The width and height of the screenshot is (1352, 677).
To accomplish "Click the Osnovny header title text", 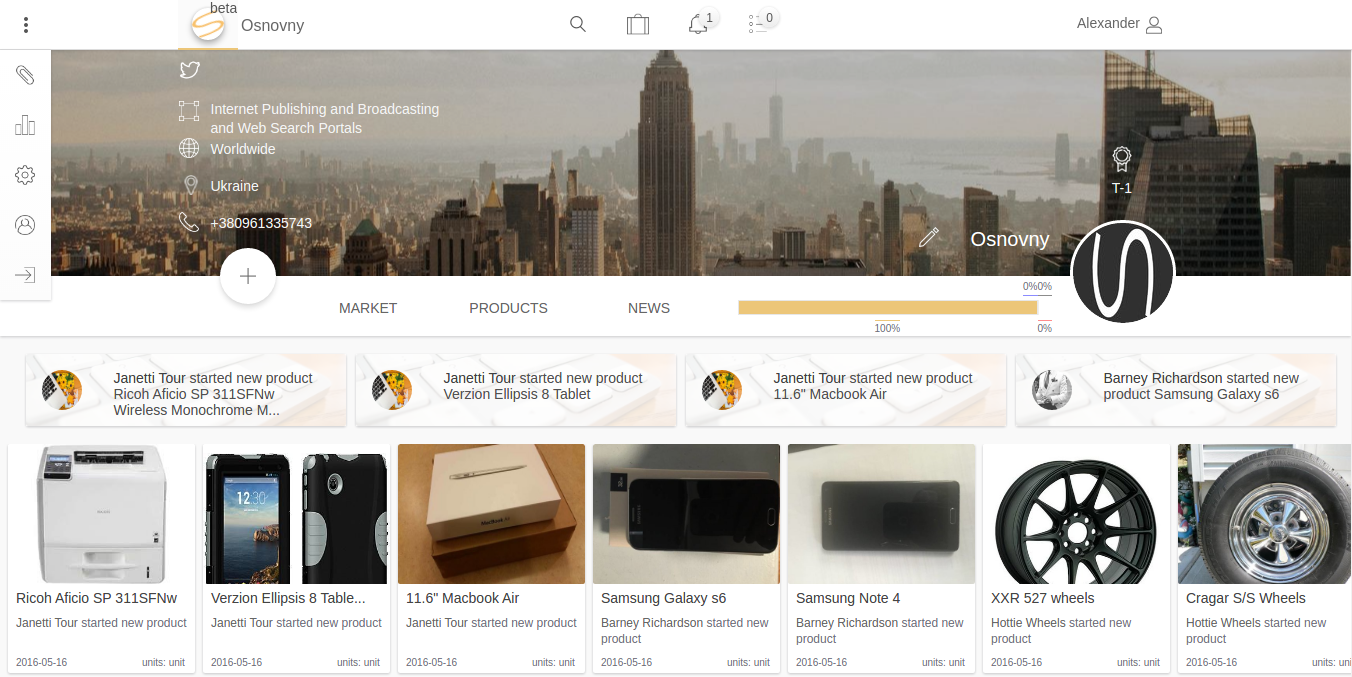I will point(272,26).
